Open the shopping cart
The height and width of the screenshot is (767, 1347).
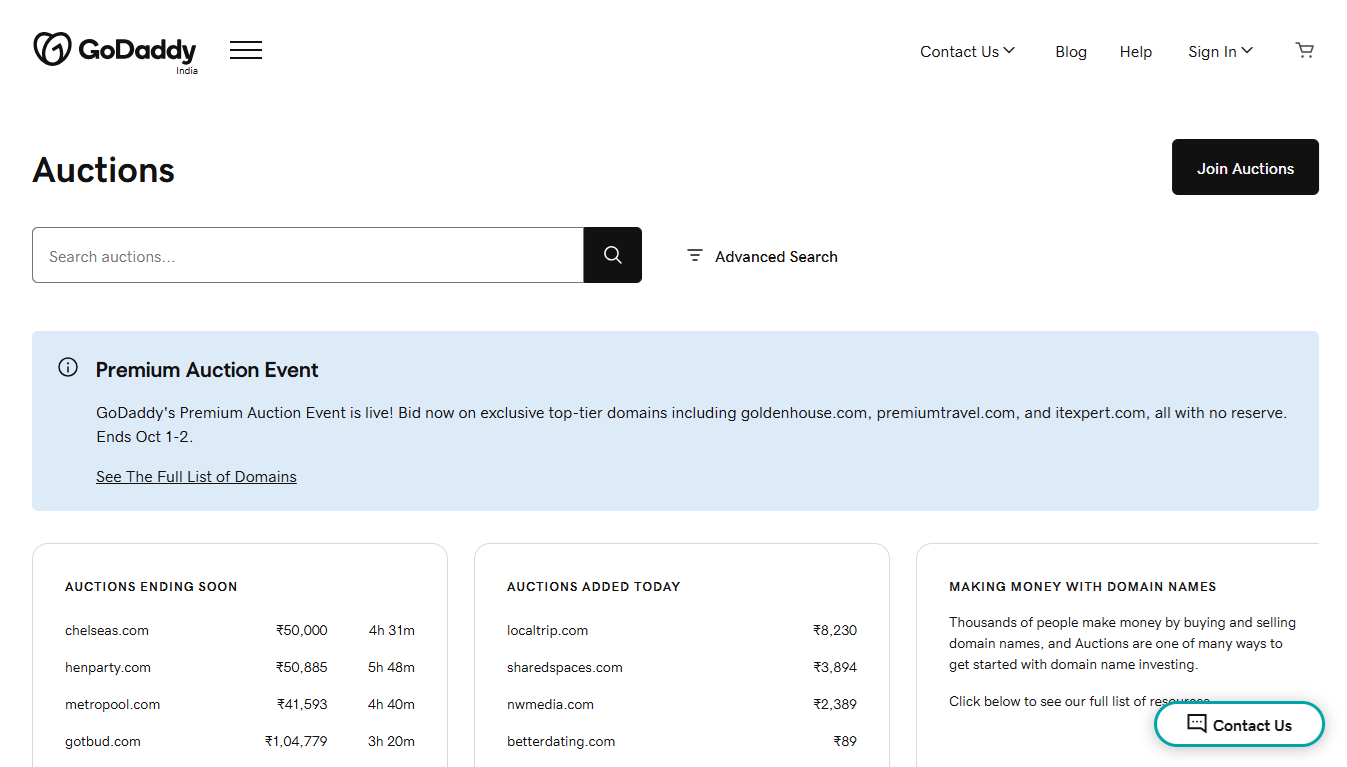1304,50
